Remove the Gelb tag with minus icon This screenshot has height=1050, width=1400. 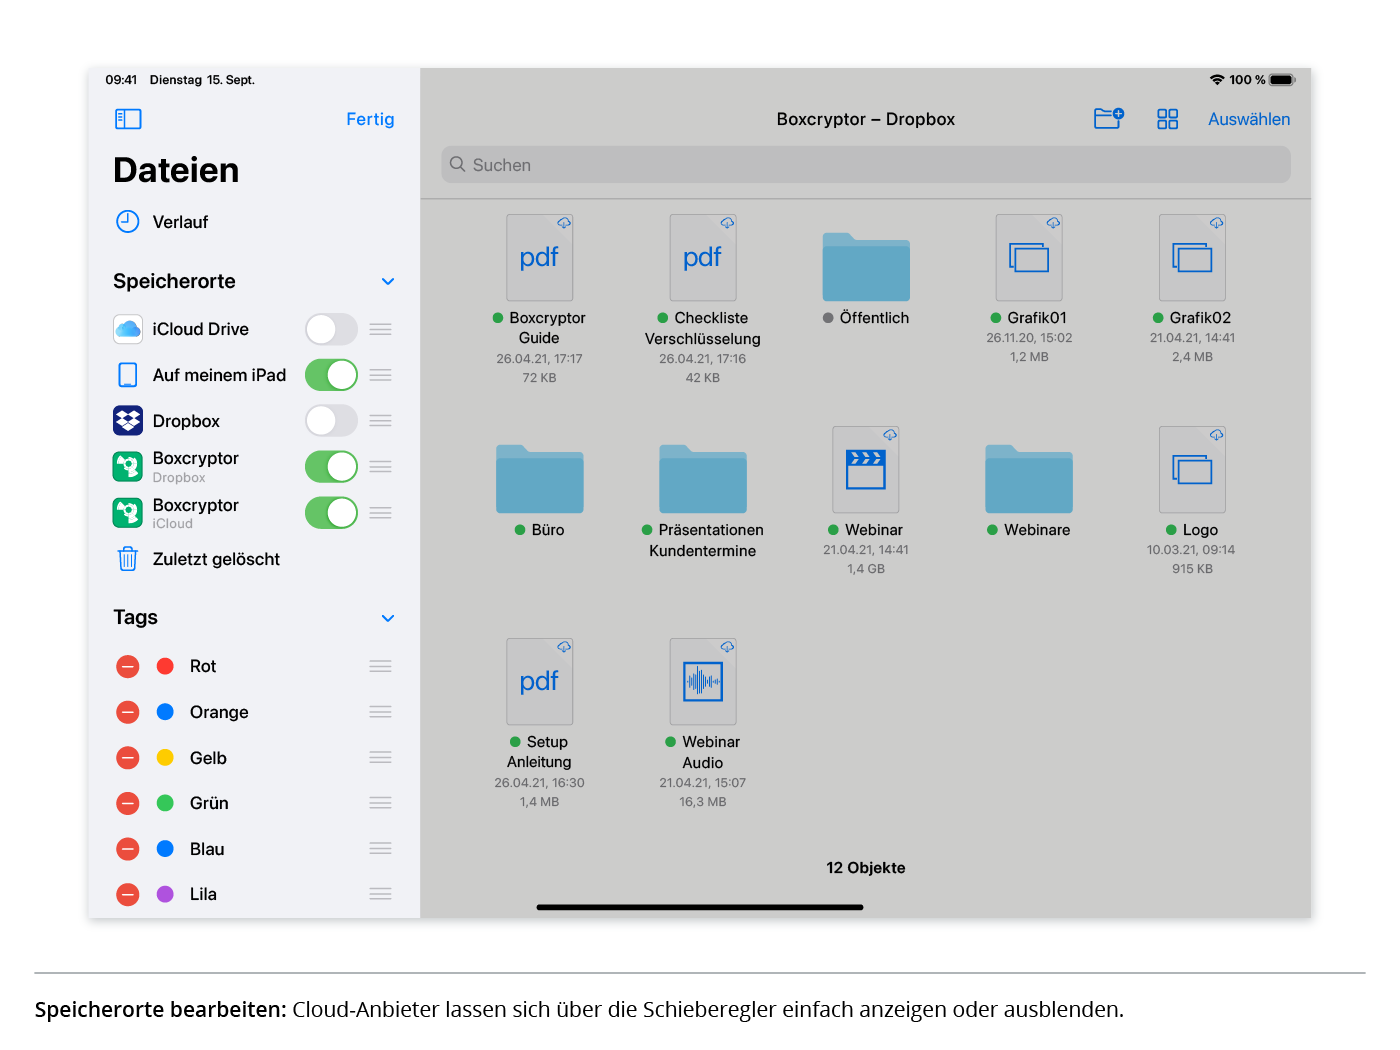click(128, 758)
